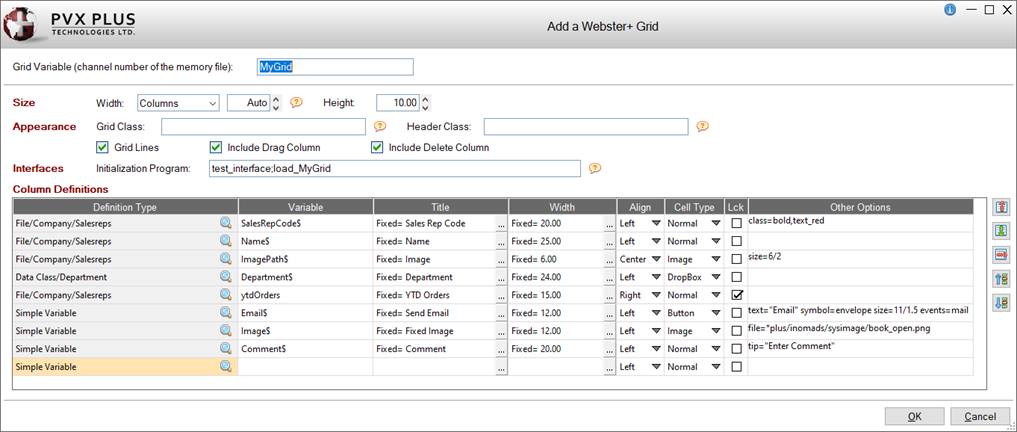Open Align dropdown for SalesRepCode$ row
1017x432 pixels.
click(x=656, y=223)
